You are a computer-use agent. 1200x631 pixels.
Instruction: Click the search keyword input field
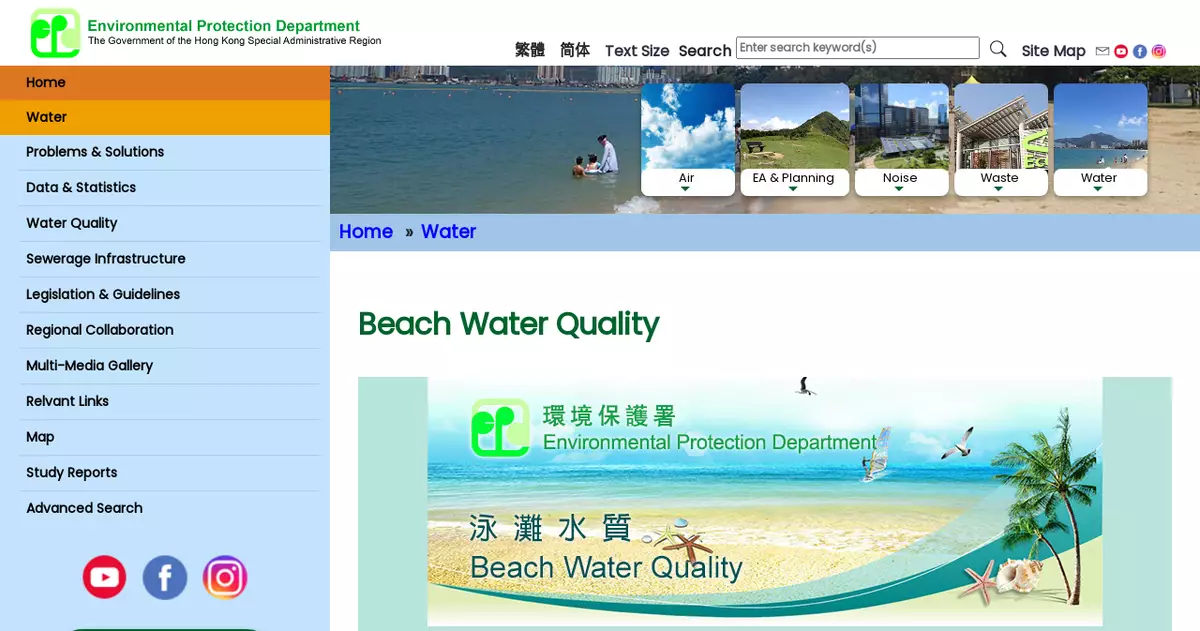pyautogui.click(x=857, y=48)
